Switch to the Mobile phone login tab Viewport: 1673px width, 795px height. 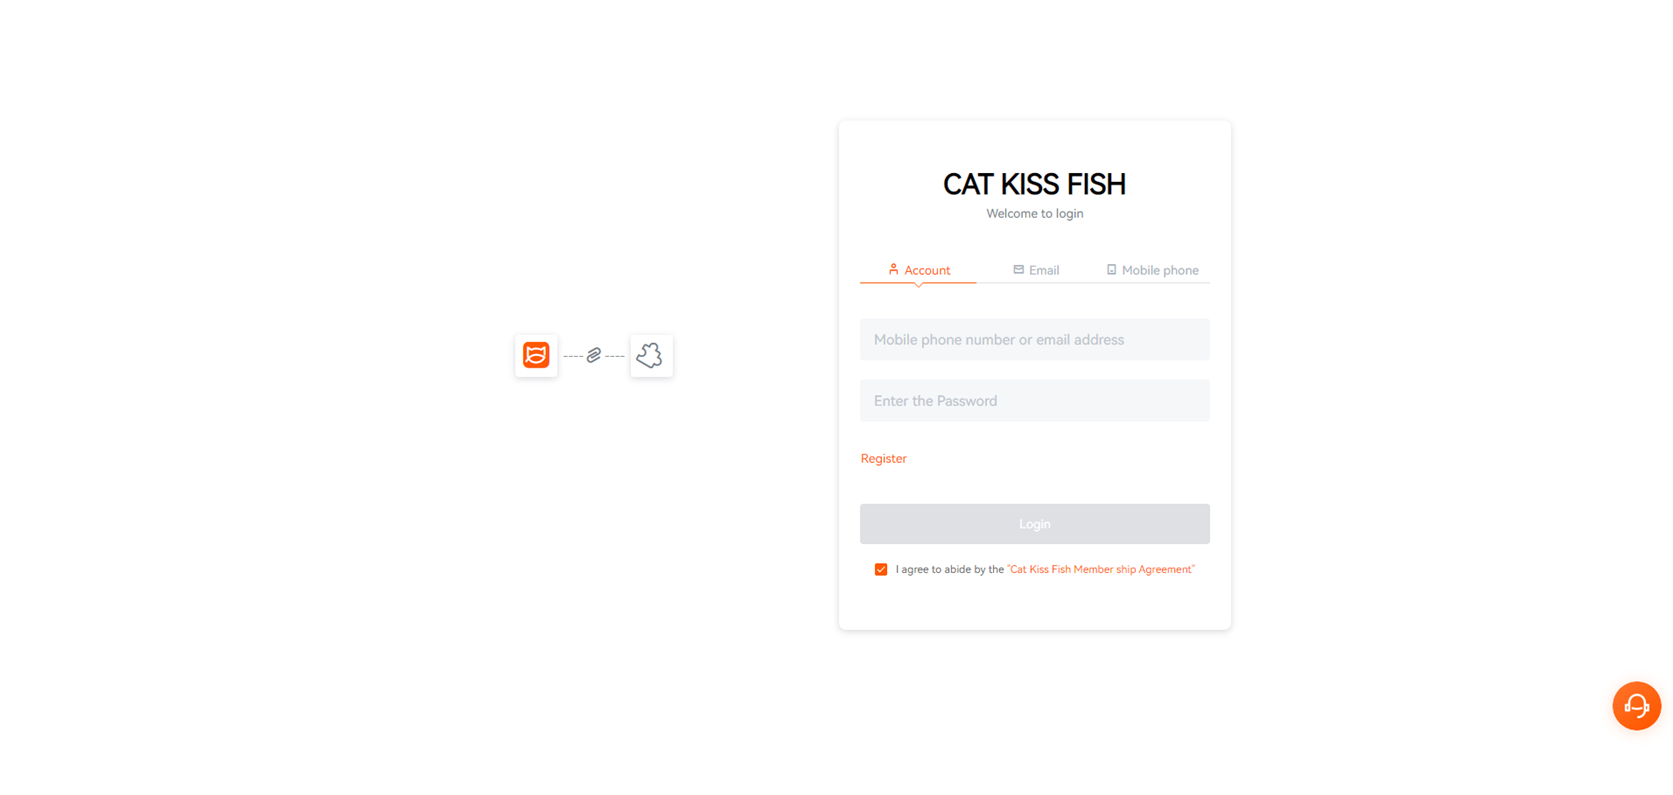[x=1160, y=270]
